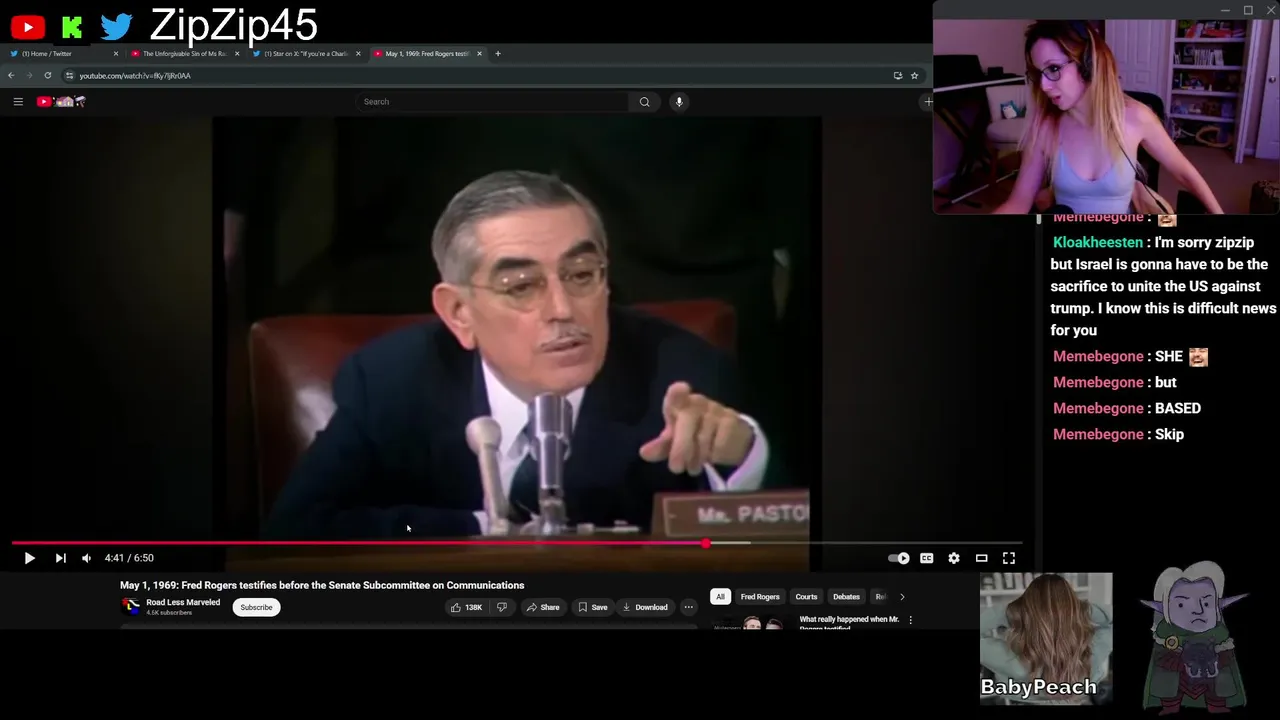View site information icon in address bar

pyautogui.click(x=70, y=75)
